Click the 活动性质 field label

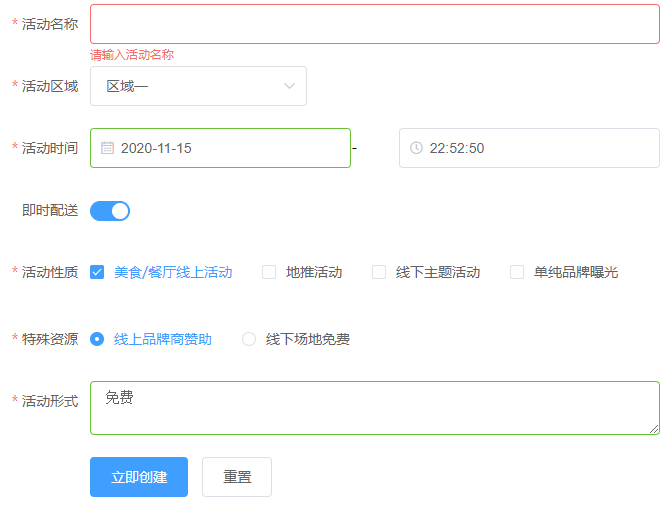click(x=50, y=272)
